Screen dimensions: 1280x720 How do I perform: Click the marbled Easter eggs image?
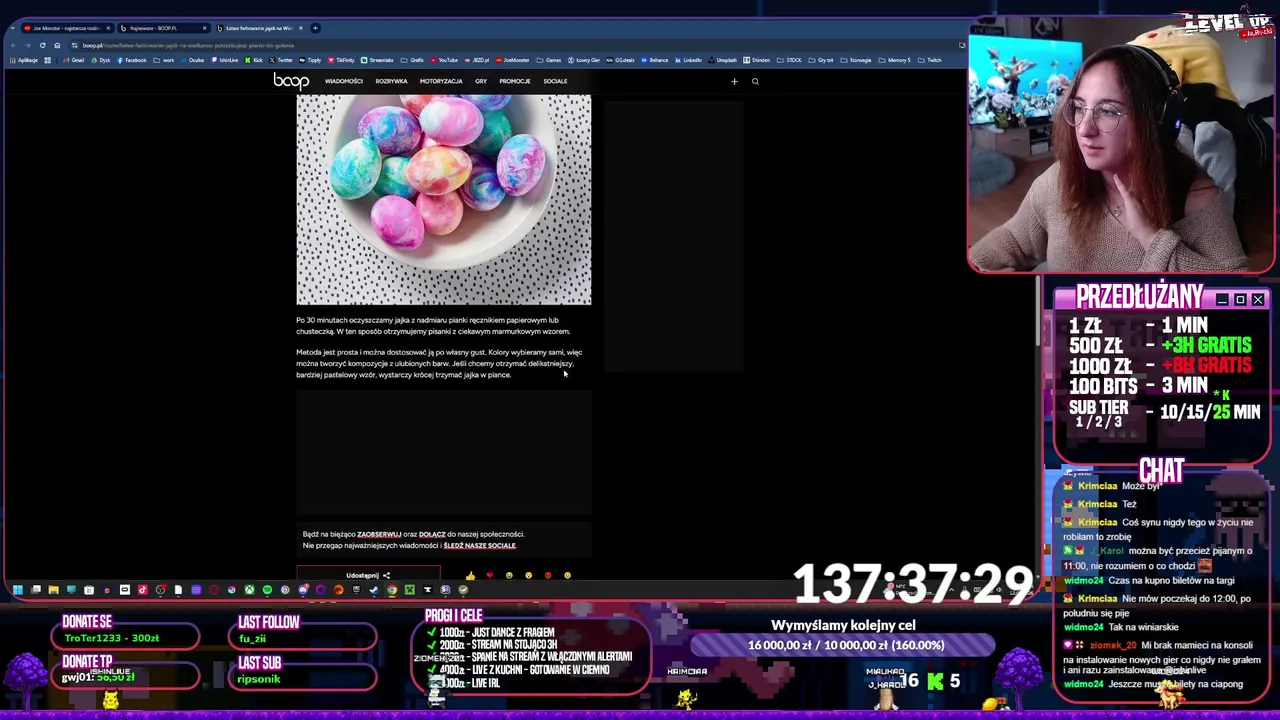pos(444,200)
